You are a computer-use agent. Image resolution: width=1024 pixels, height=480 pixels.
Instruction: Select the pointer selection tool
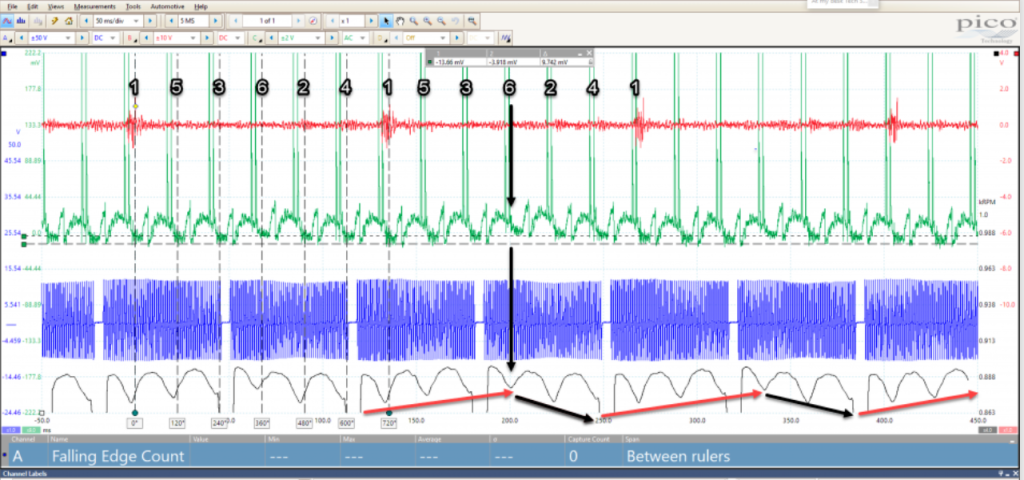pyautogui.click(x=386, y=21)
